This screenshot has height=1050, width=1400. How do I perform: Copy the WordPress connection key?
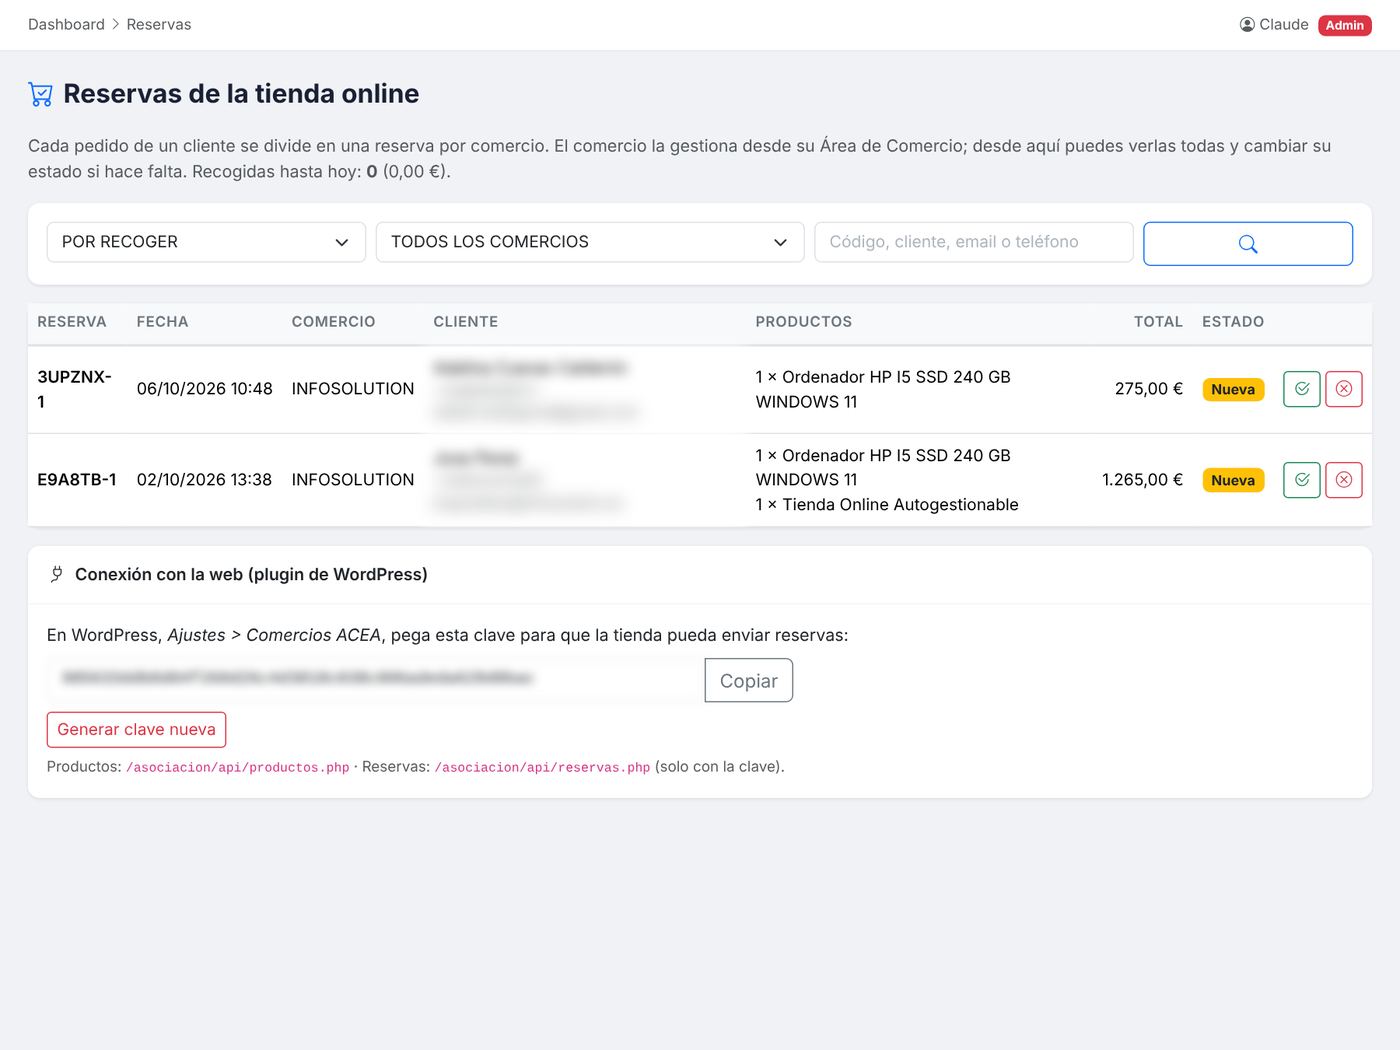[749, 680]
